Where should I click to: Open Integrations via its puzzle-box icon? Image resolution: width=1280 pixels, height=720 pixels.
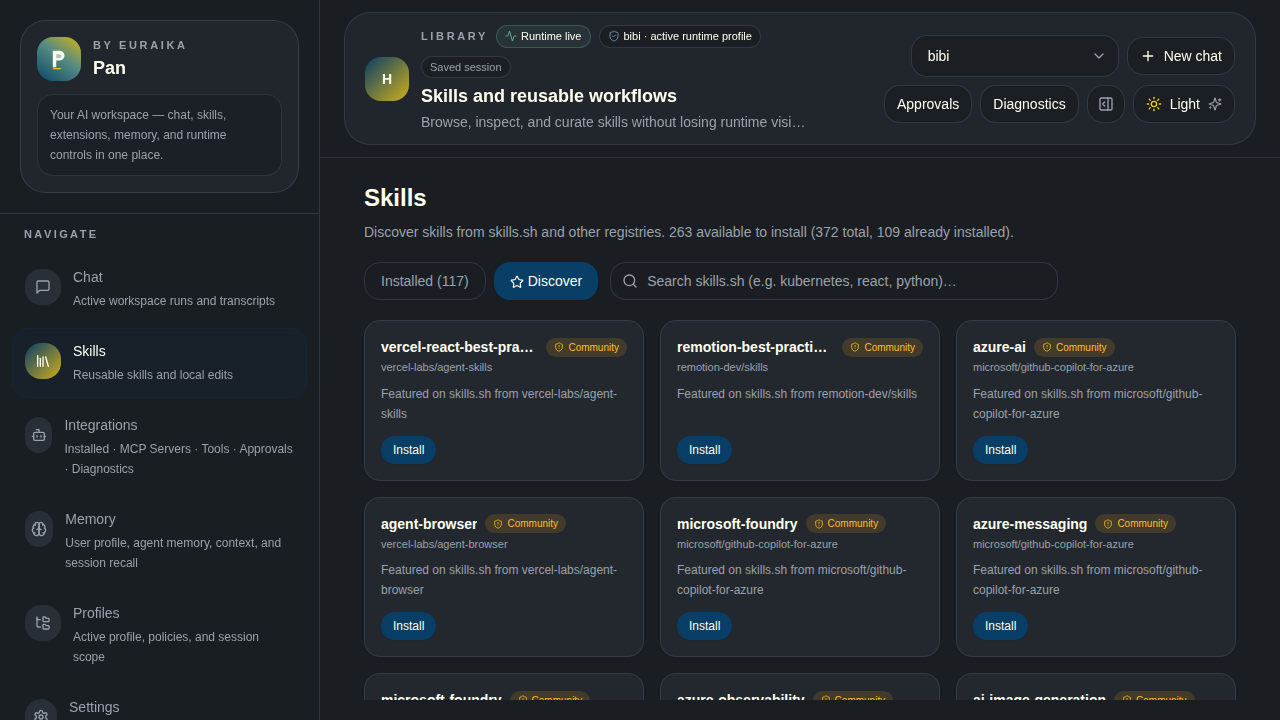click(38, 435)
